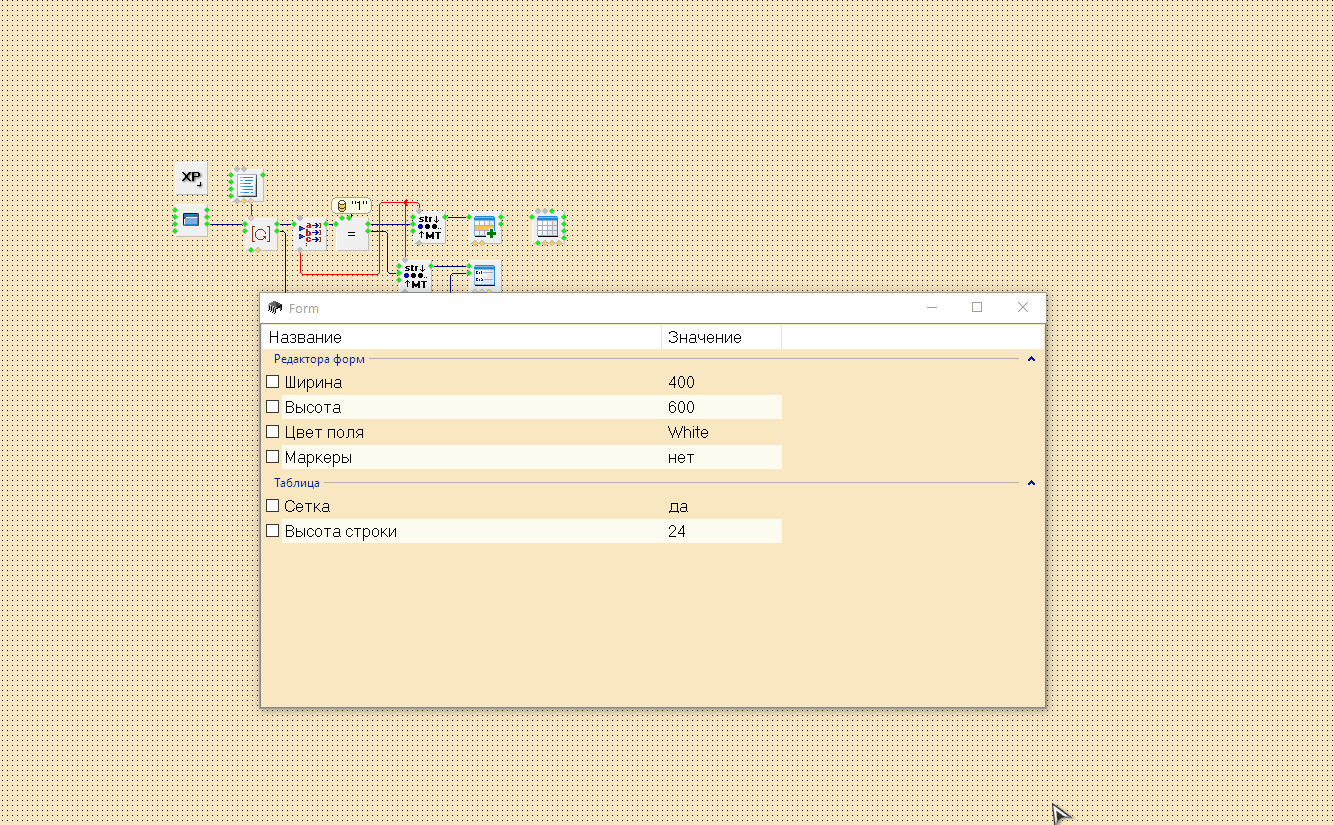Select the a-b-c channel switch element
This screenshot has height=825, width=1334.
pos(311,234)
